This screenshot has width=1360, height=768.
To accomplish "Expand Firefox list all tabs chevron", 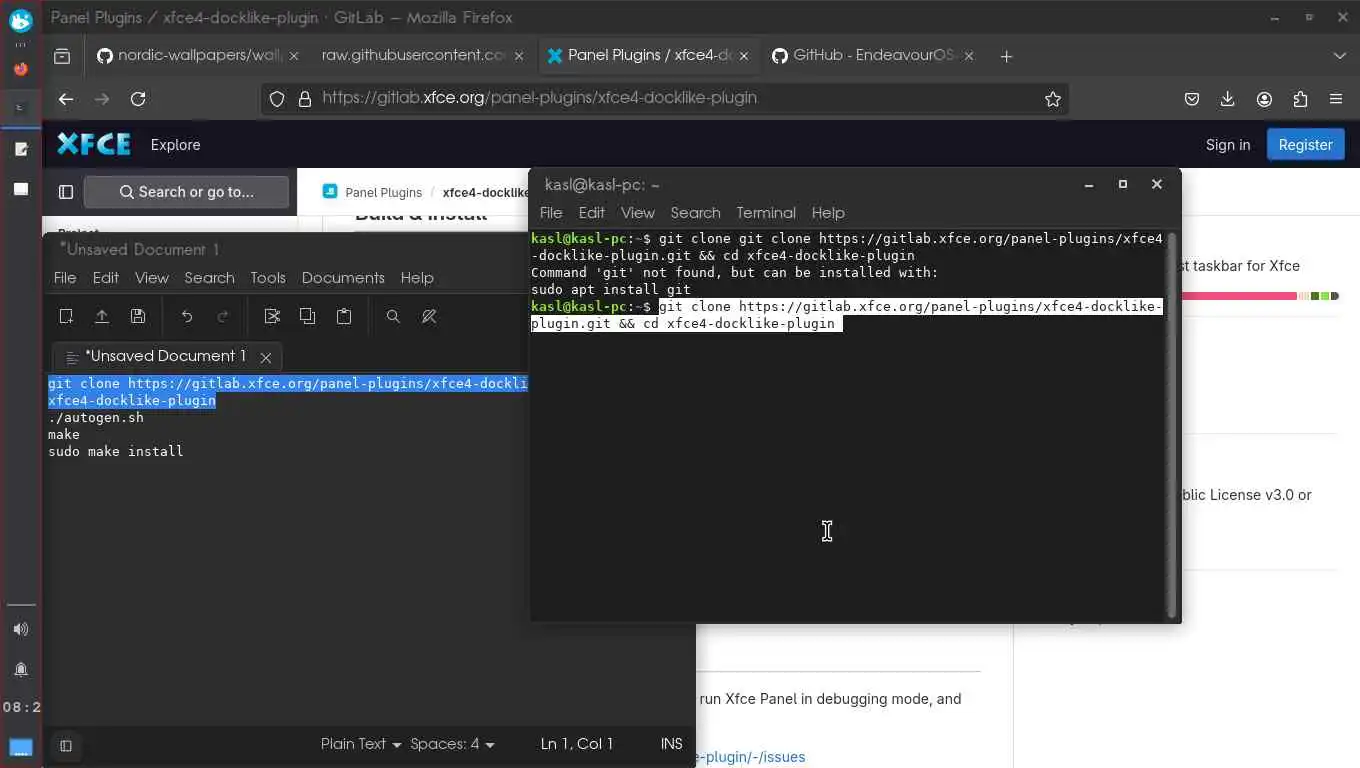I will coord(1340,56).
